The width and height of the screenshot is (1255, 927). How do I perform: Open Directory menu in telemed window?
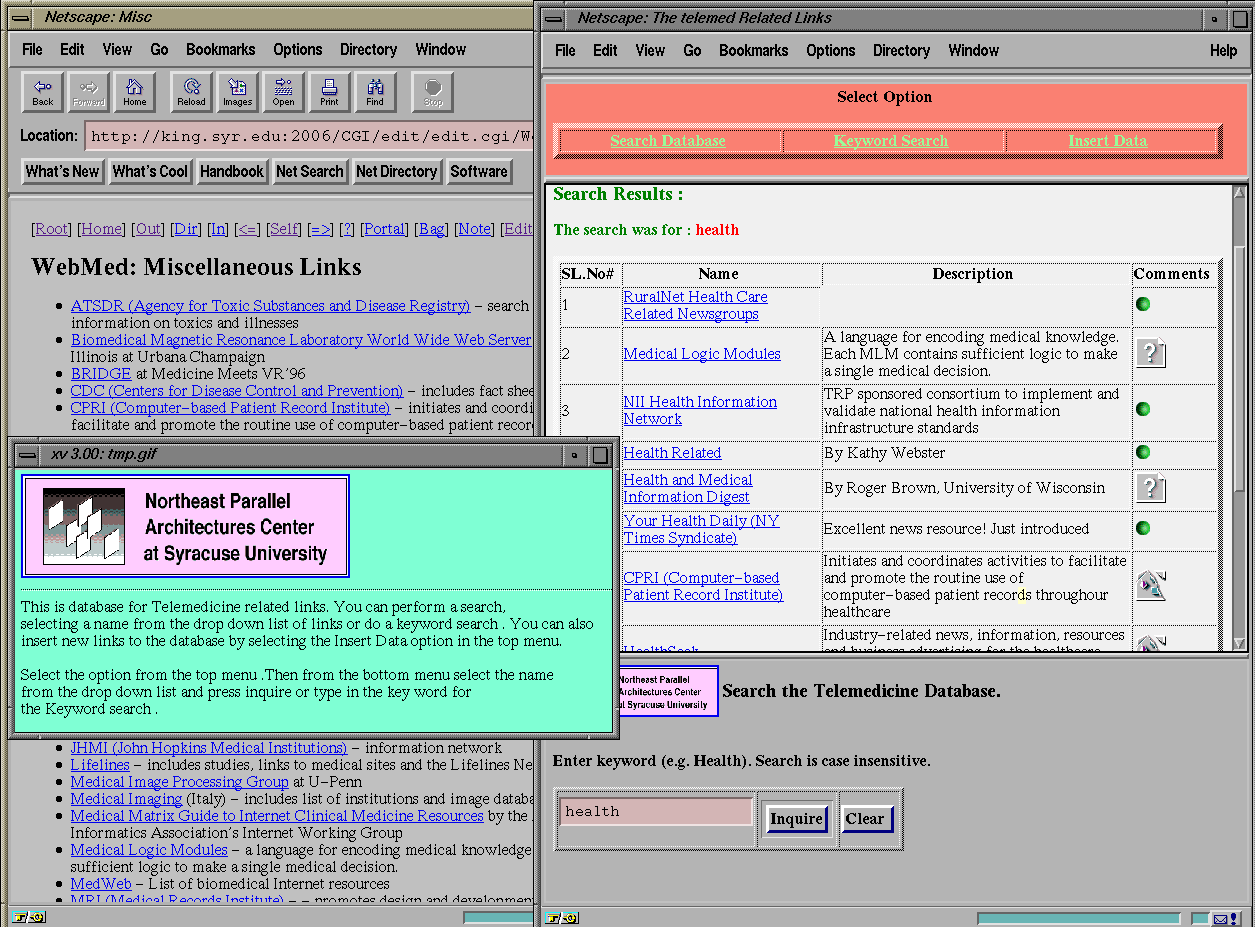tap(901, 50)
